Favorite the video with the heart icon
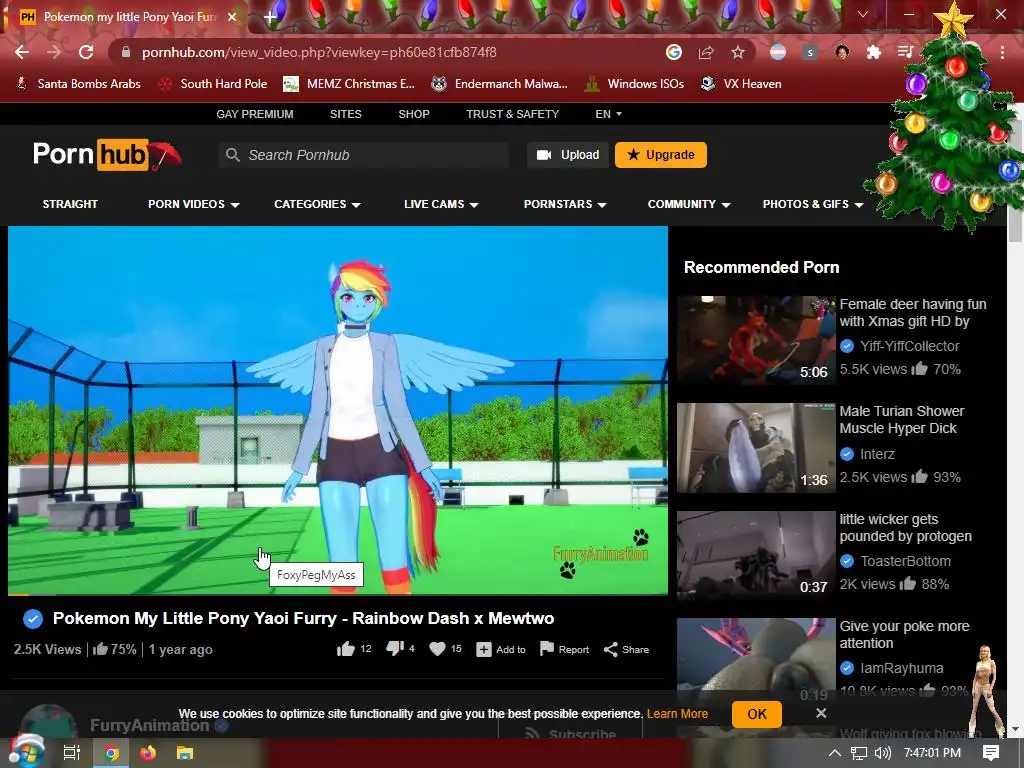This screenshot has height=768, width=1024. coord(438,648)
